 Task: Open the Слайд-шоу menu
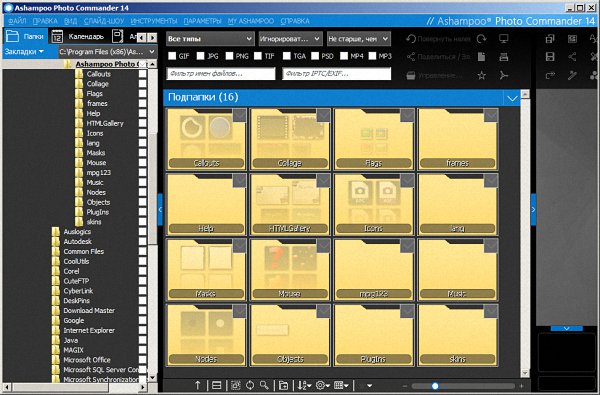(x=104, y=21)
